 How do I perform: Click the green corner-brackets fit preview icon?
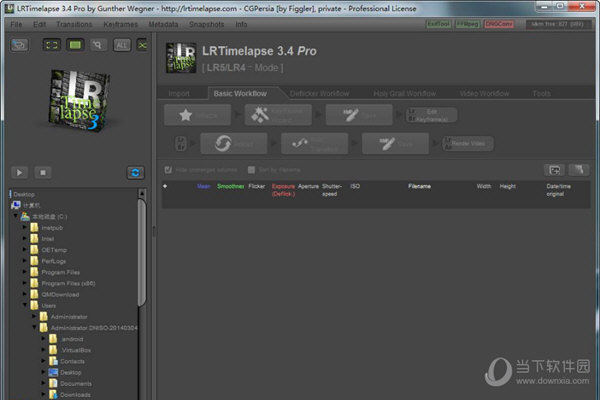point(52,45)
